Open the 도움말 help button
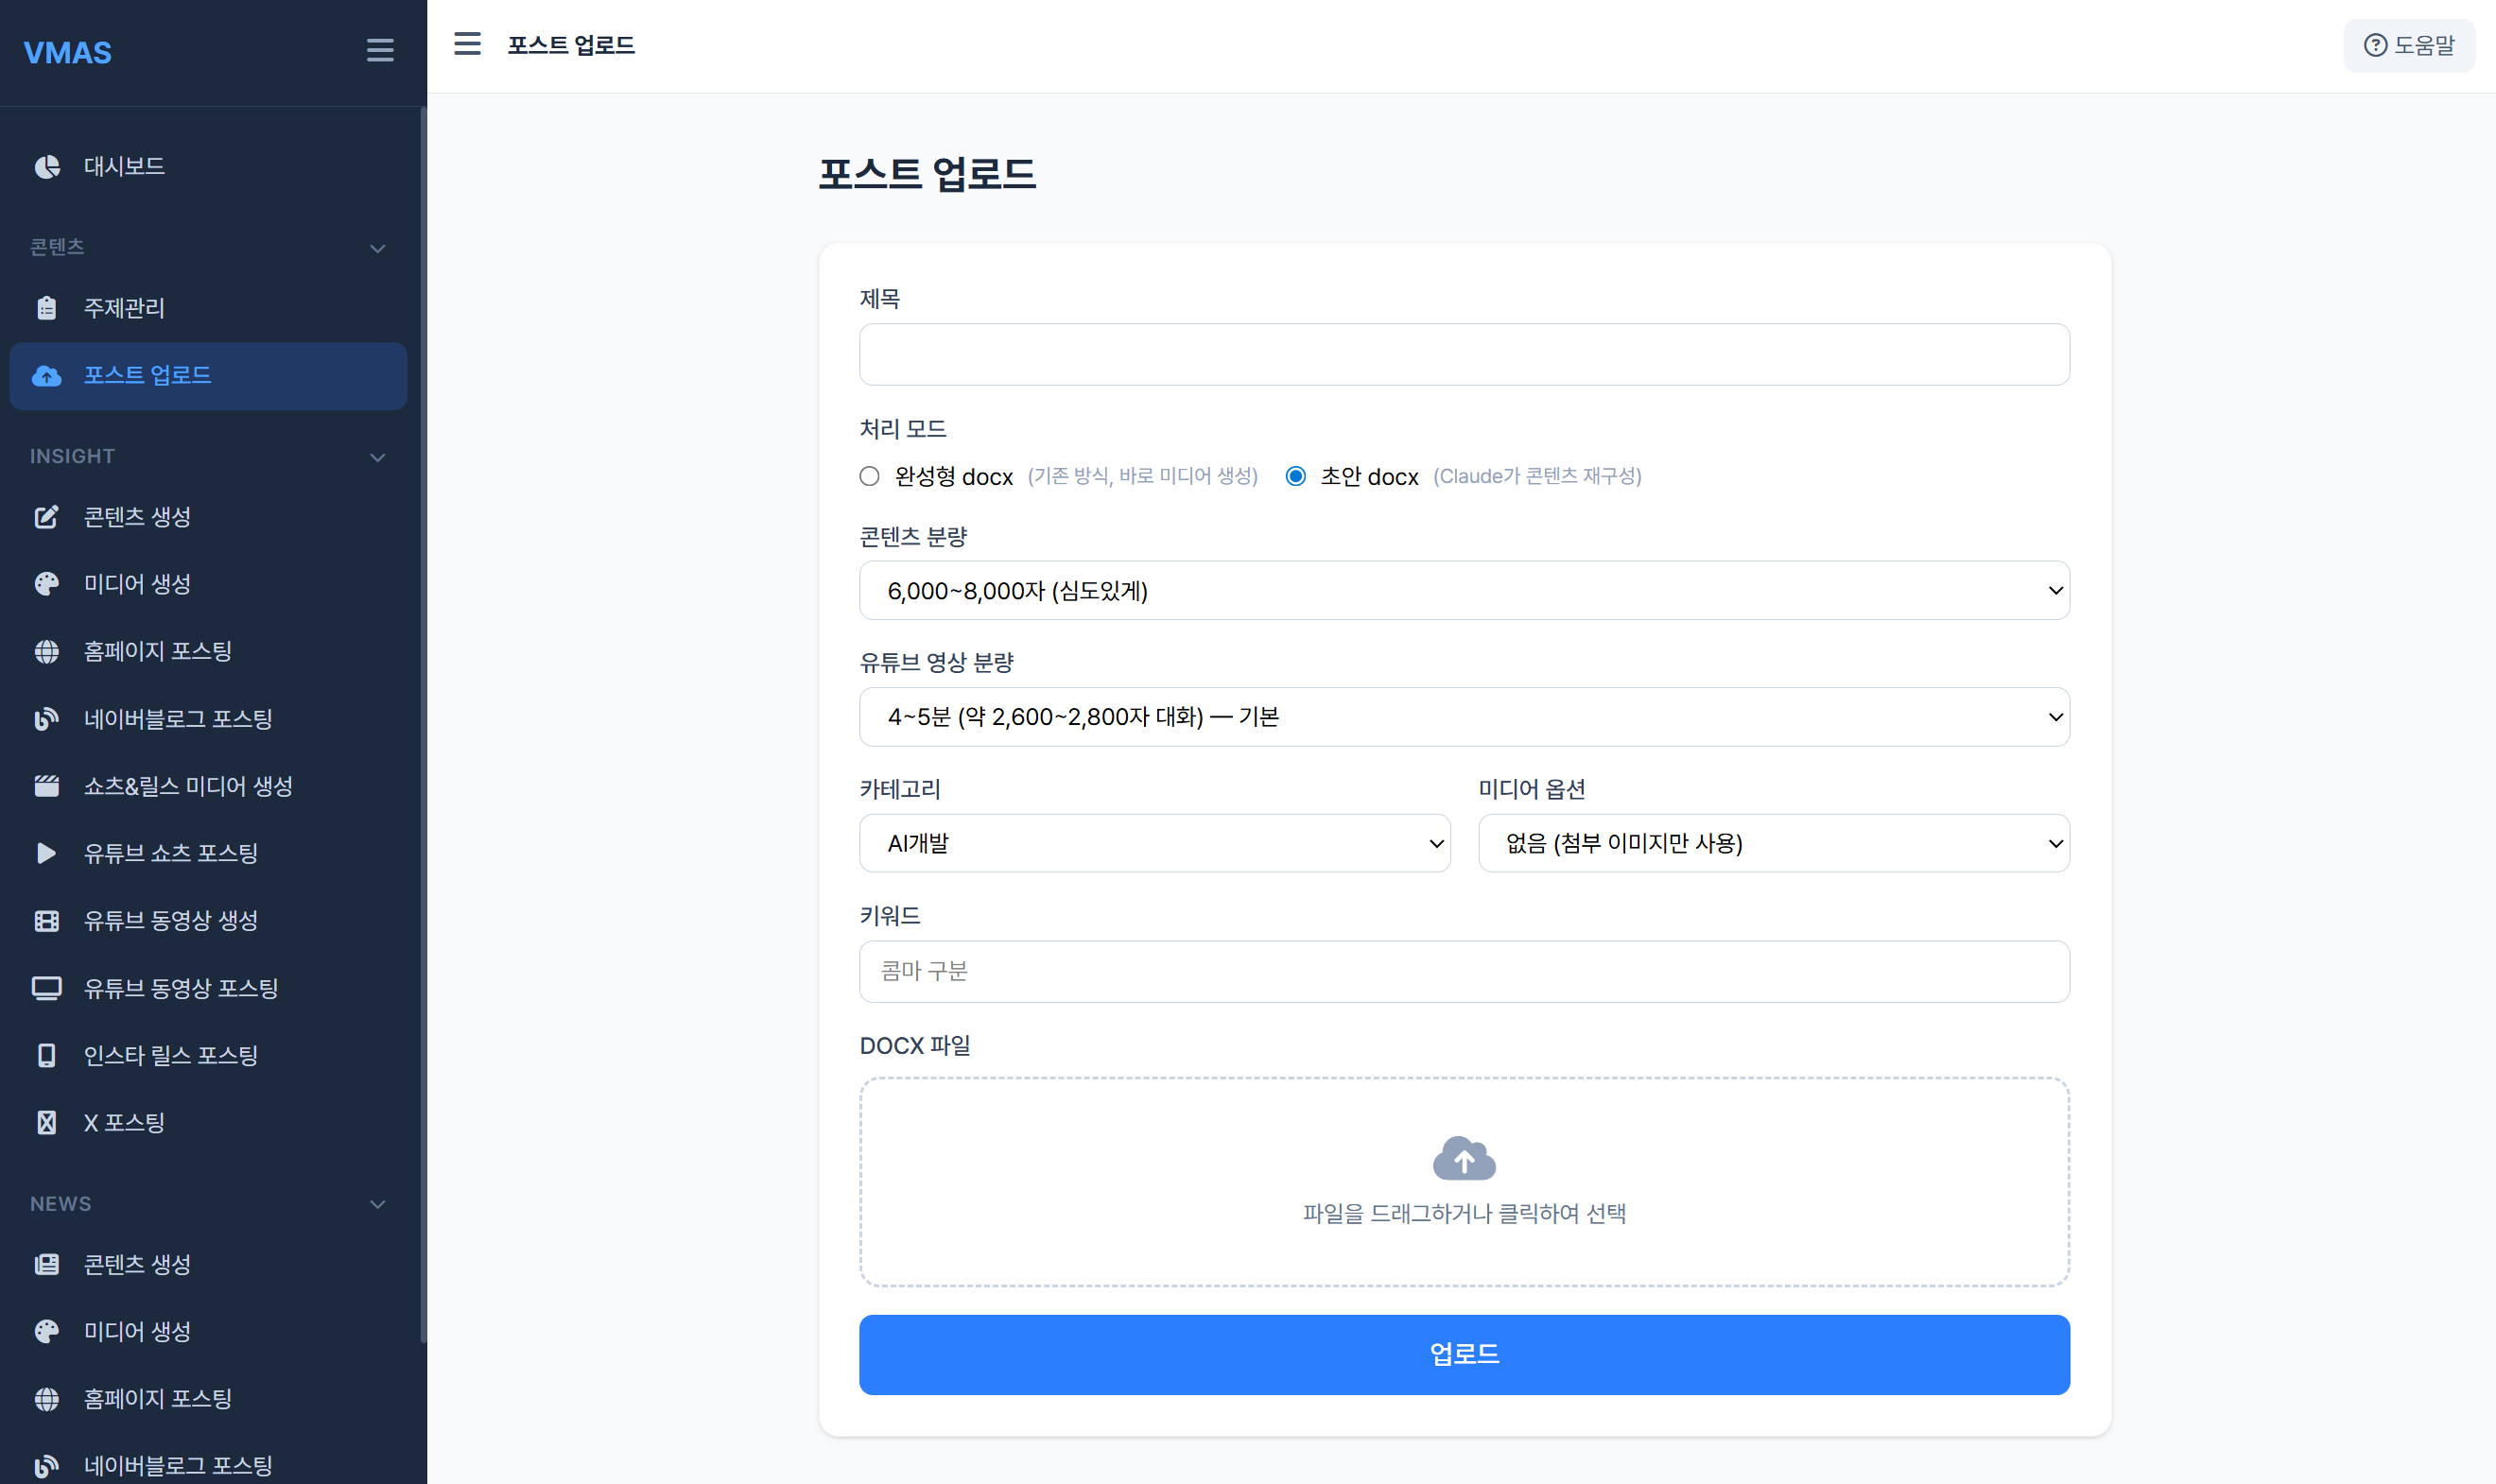 [2408, 45]
